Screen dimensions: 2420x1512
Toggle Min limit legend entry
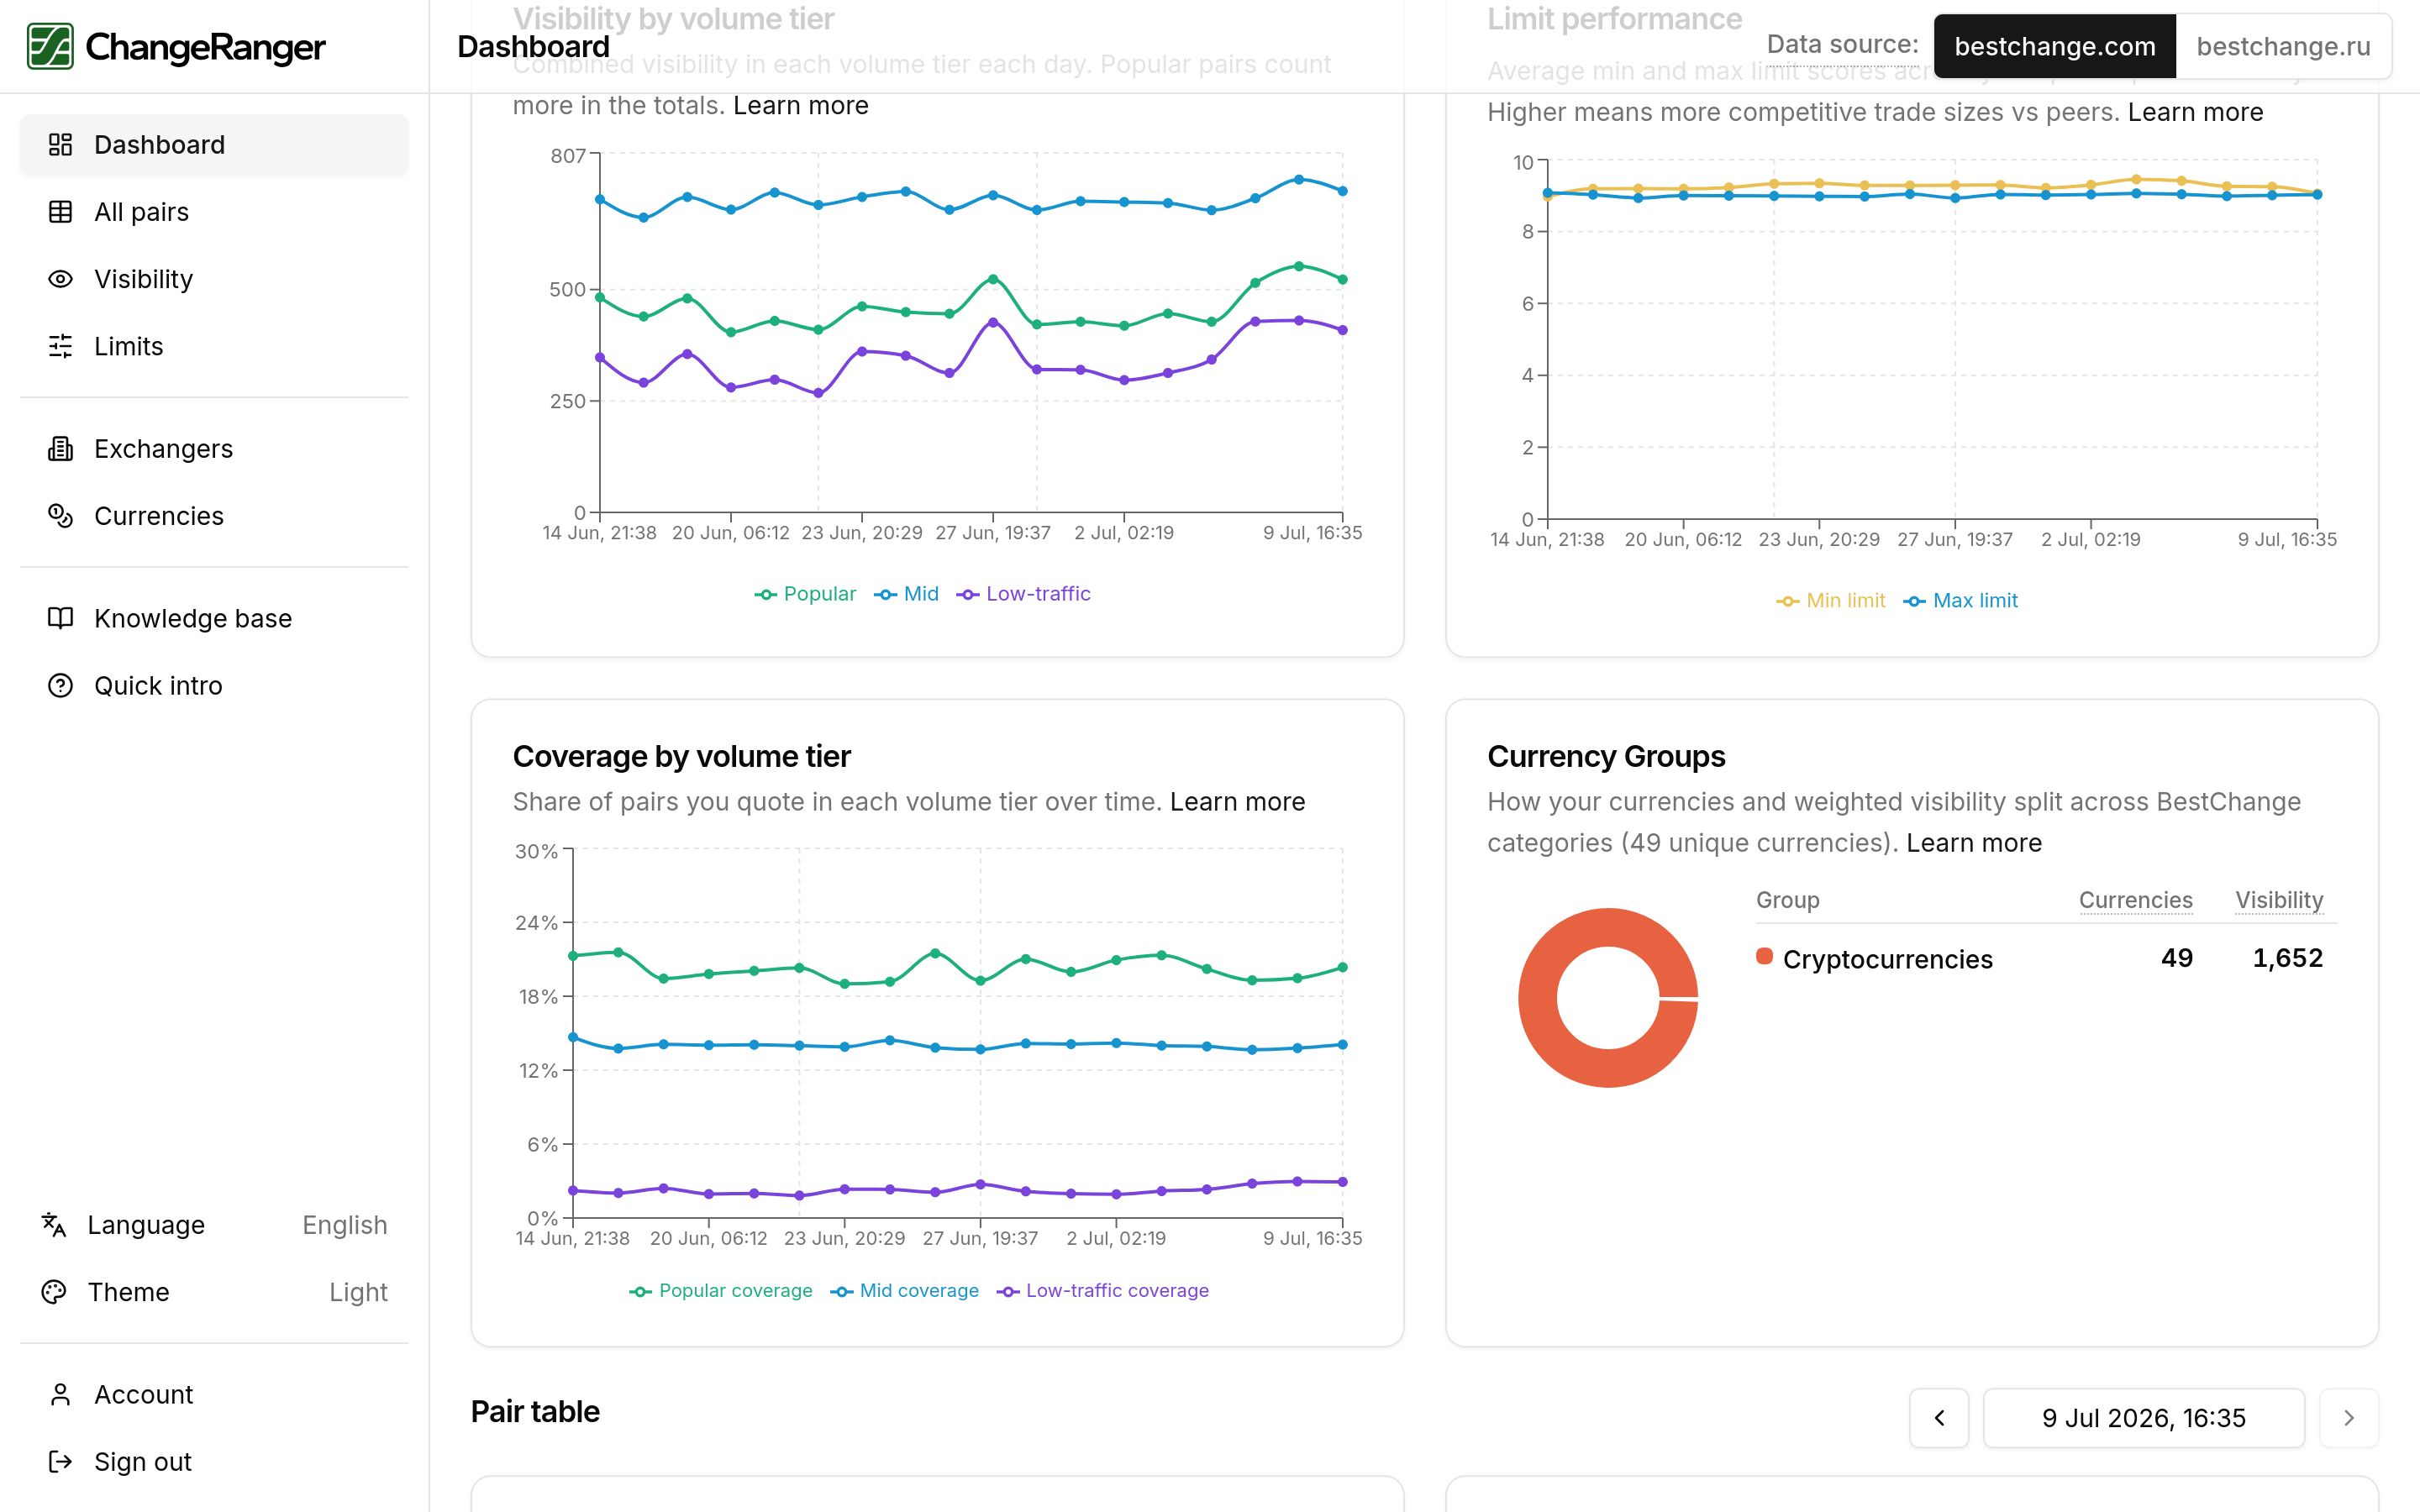(x=1830, y=600)
